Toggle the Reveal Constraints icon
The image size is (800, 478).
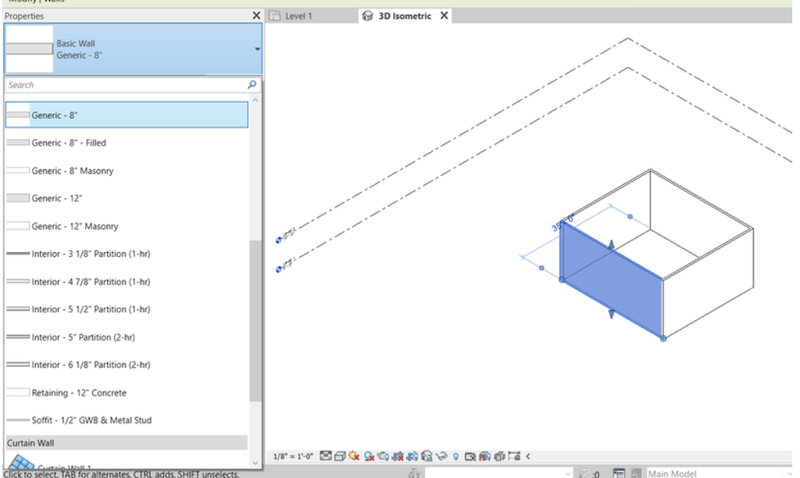(514, 456)
